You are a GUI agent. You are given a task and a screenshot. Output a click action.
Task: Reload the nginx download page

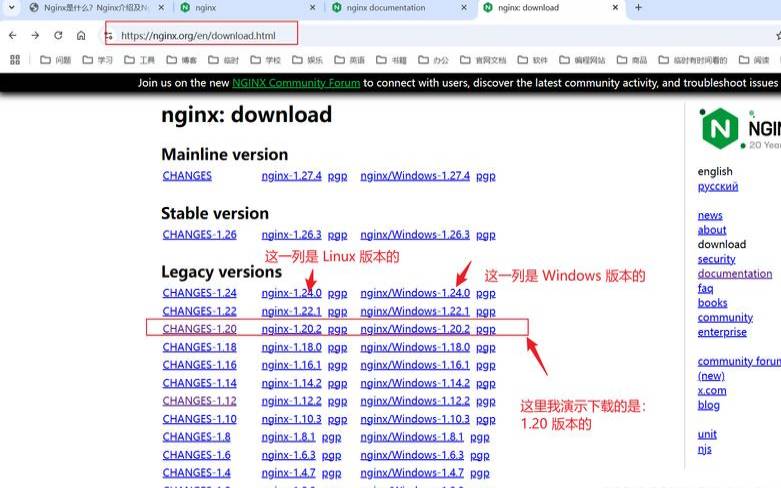coord(58,35)
